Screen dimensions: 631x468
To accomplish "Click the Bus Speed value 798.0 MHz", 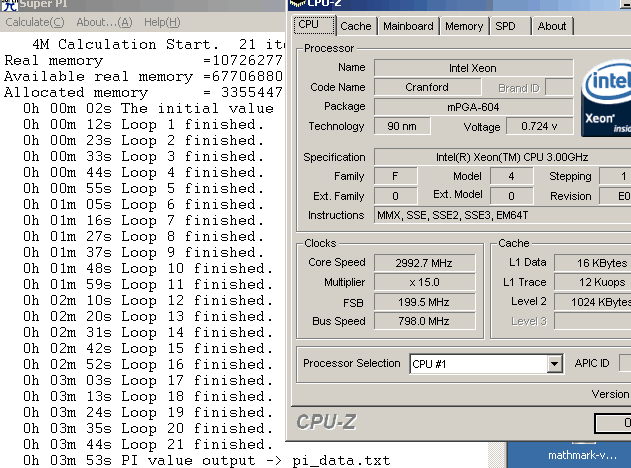I will 425,322.
